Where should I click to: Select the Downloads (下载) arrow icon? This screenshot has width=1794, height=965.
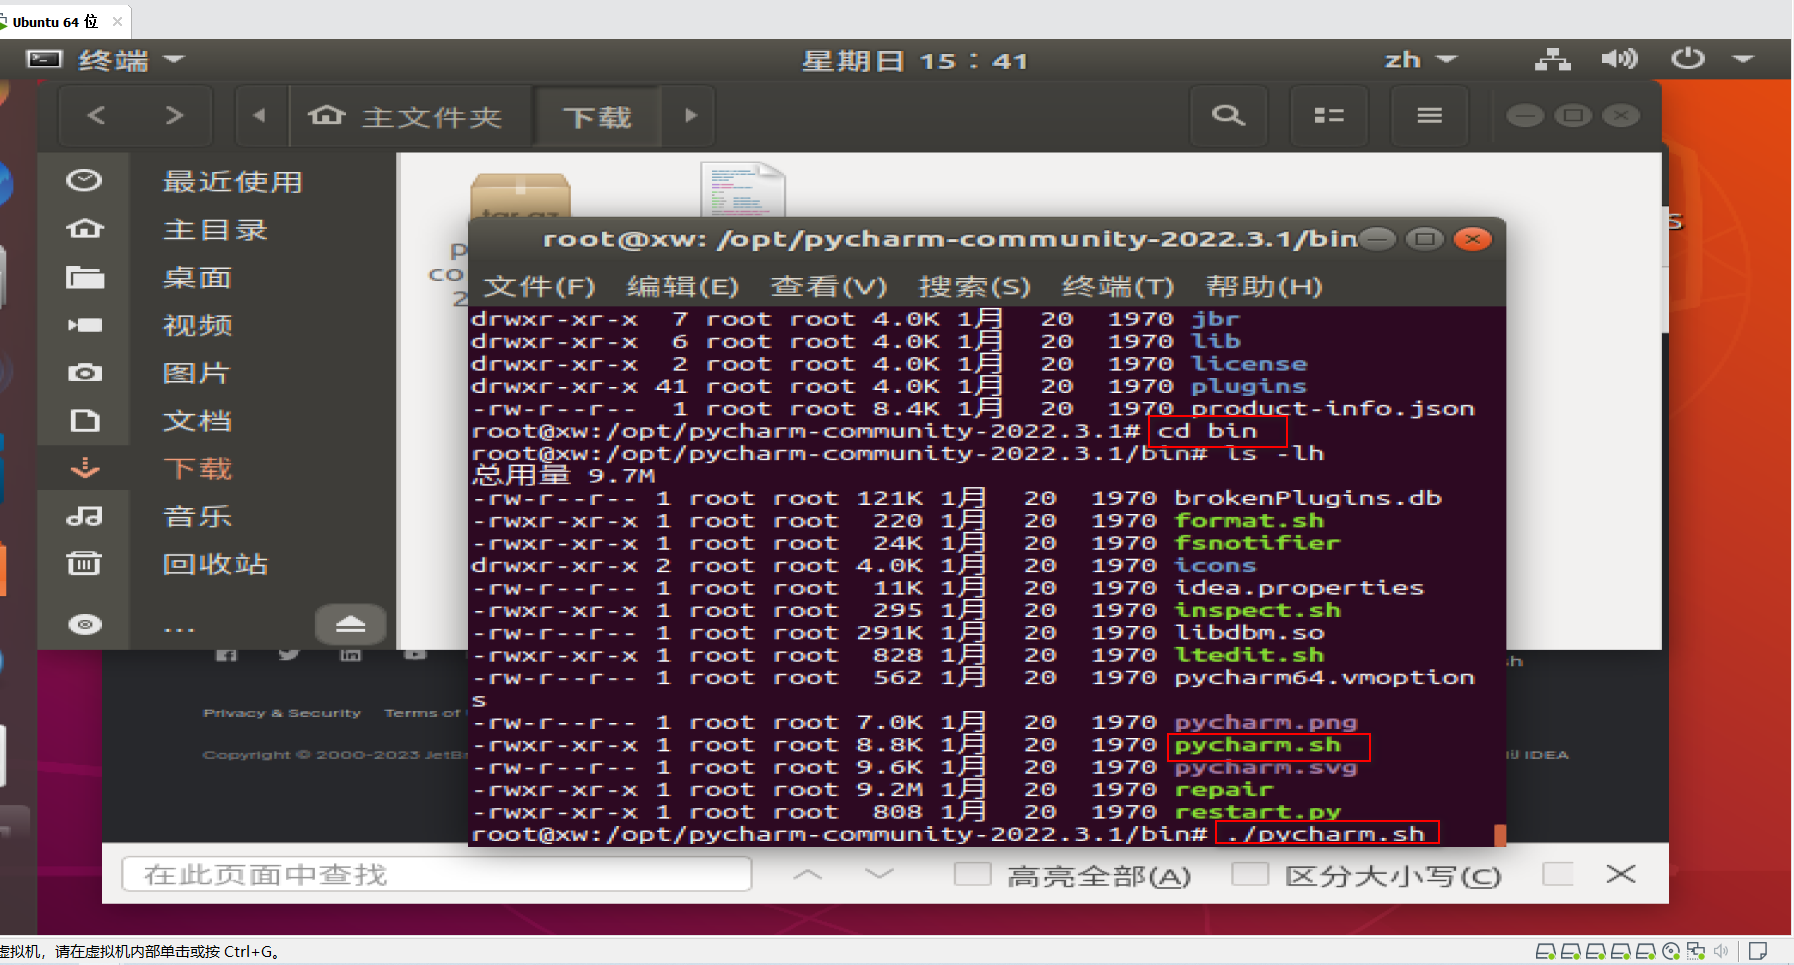tap(84, 468)
